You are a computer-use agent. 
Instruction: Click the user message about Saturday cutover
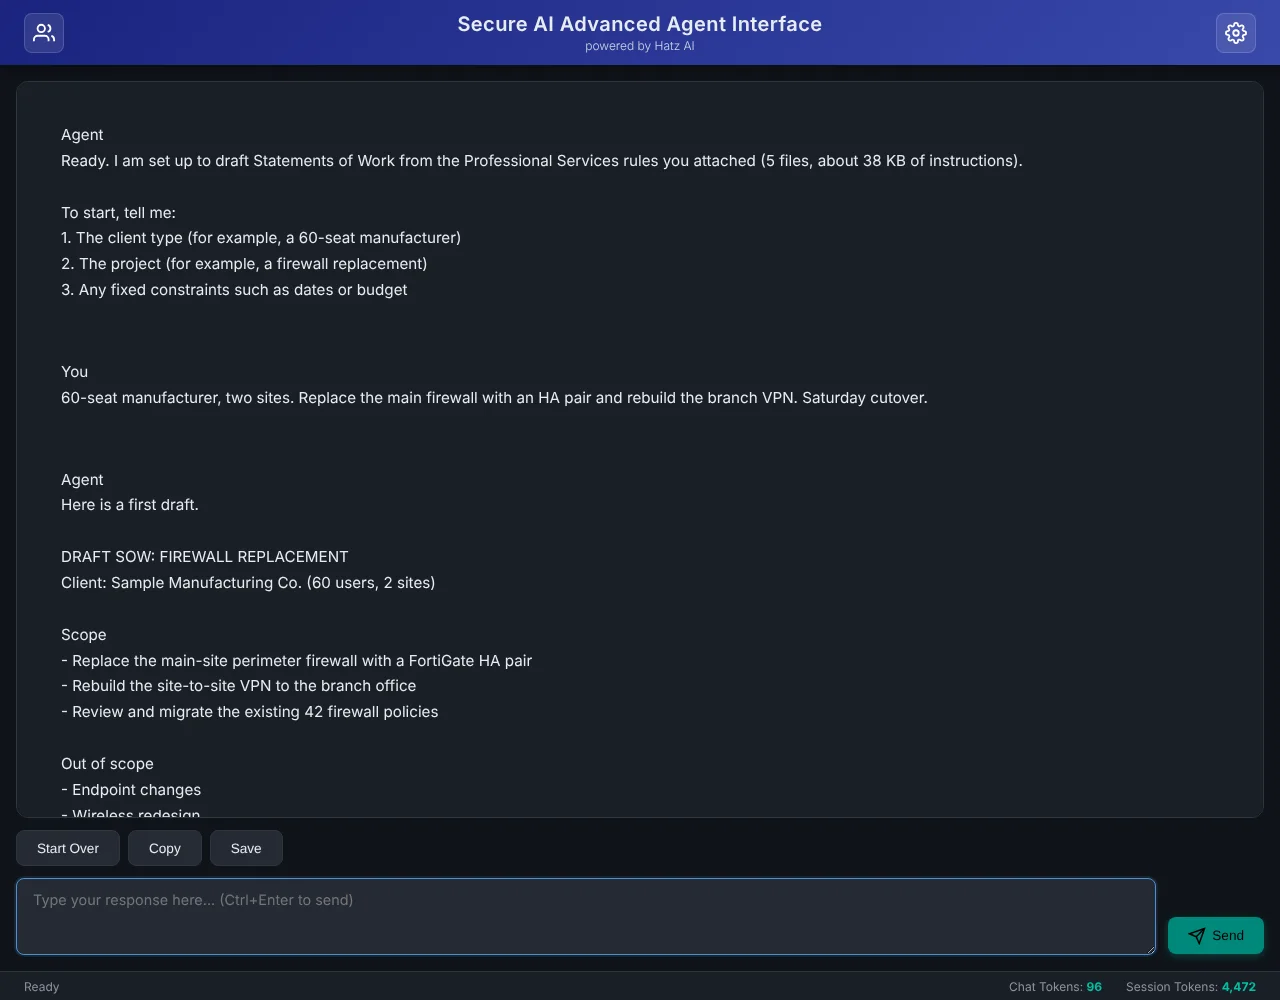click(494, 398)
